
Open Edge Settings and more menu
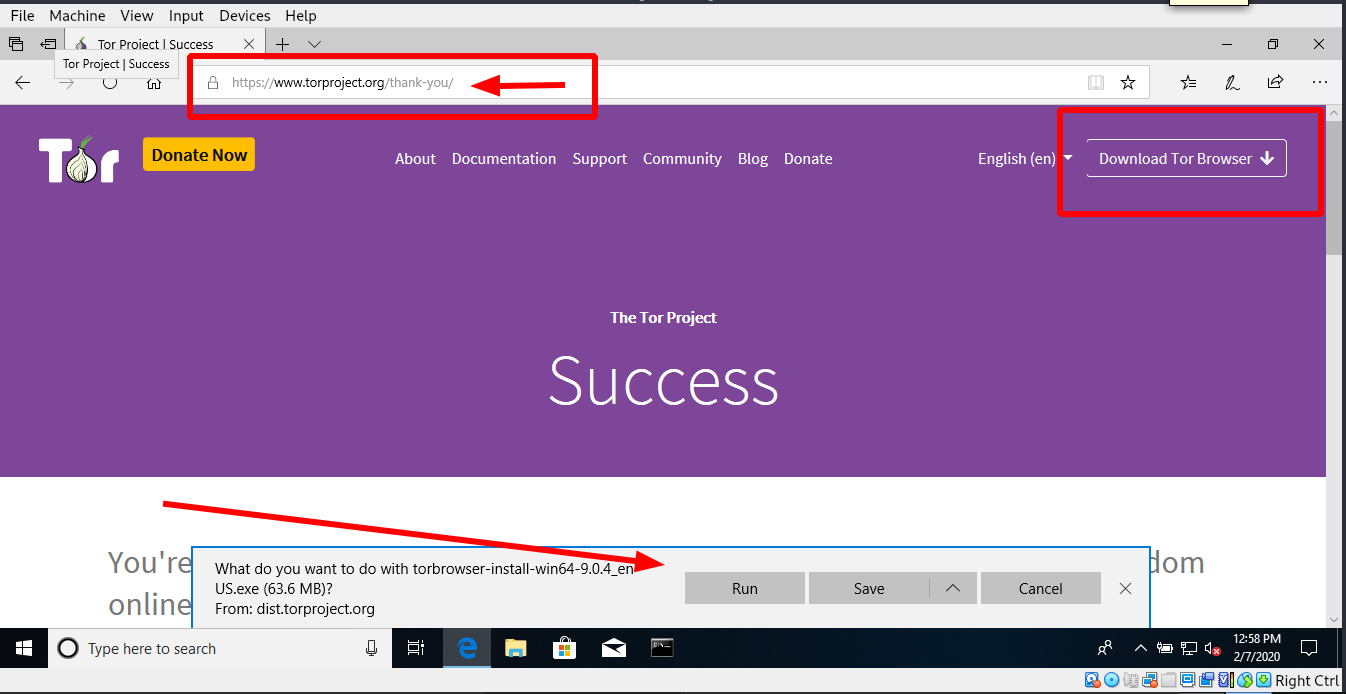tap(1320, 83)
